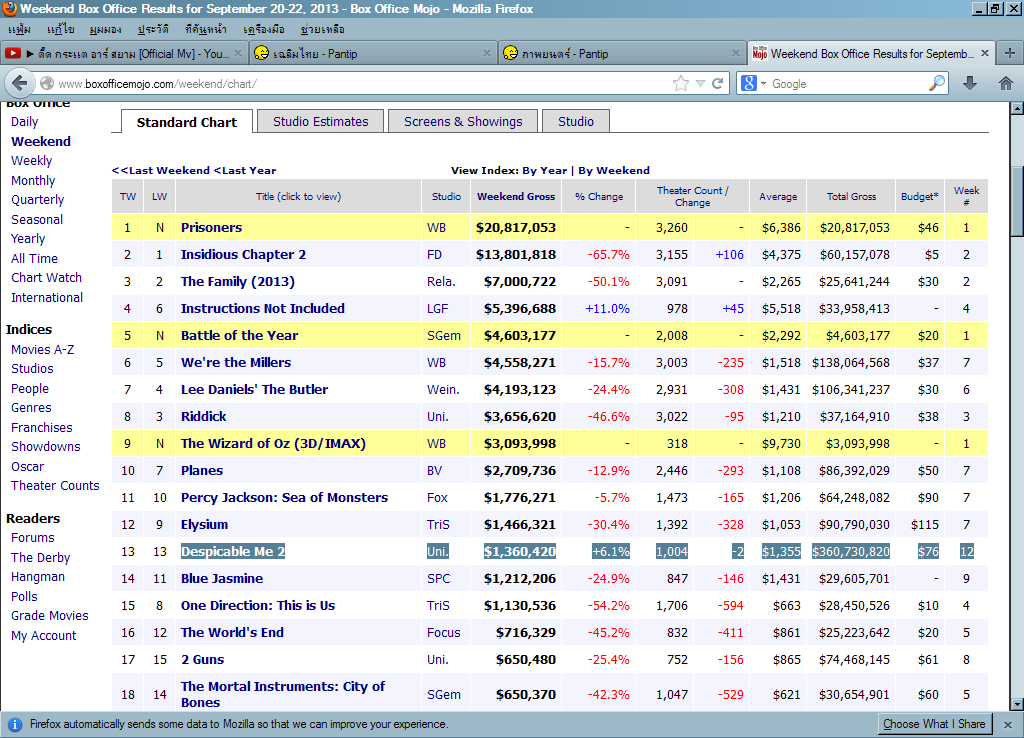Go to Last Weekend chart link

click(x=161, y=170)
